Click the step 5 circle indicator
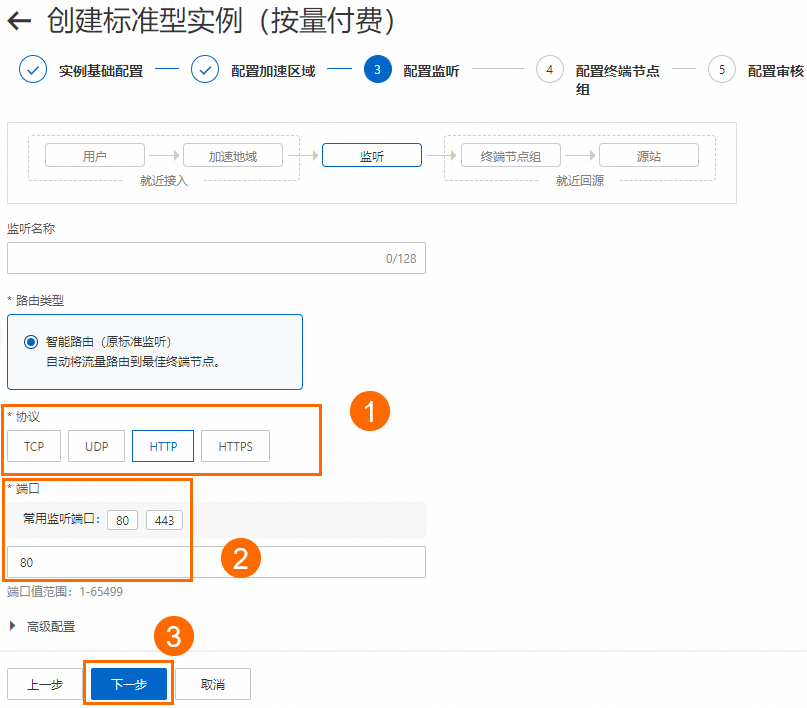 tap(723, 70)
